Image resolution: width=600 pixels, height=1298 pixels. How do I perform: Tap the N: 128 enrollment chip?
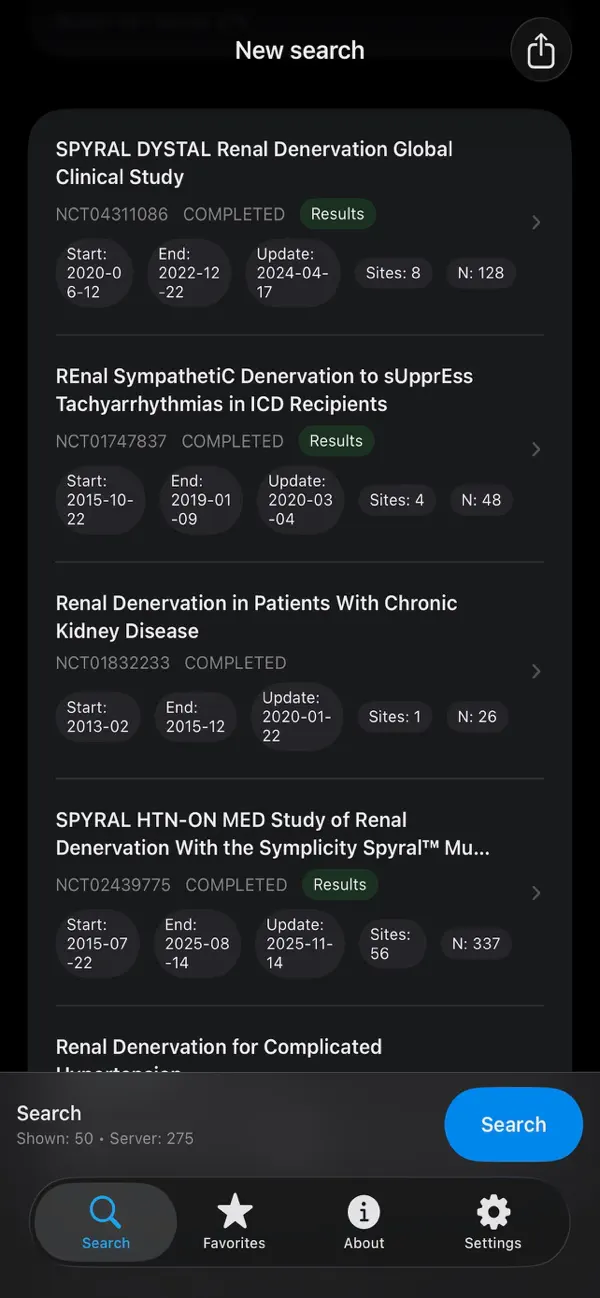(480, 273)
